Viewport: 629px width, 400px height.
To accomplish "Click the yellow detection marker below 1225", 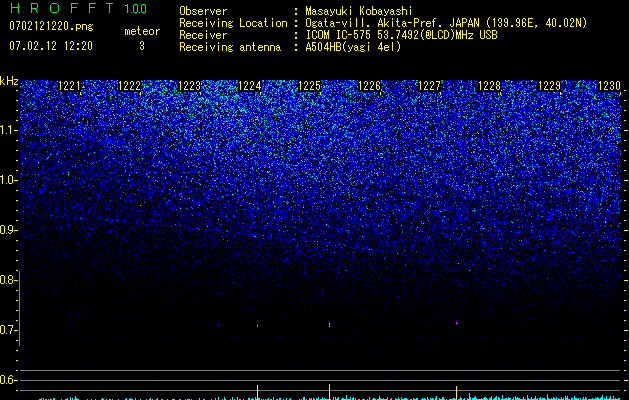I will [329, 392].
